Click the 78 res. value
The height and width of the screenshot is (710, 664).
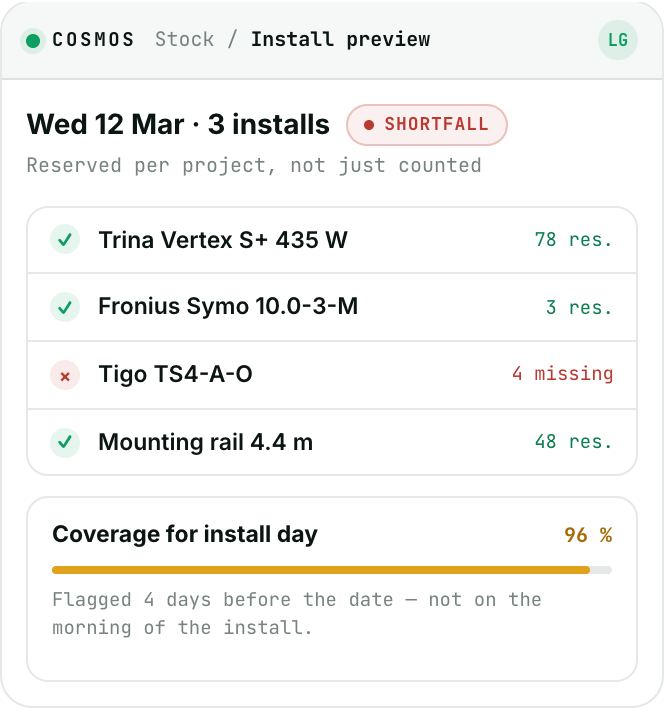(573, 240)
